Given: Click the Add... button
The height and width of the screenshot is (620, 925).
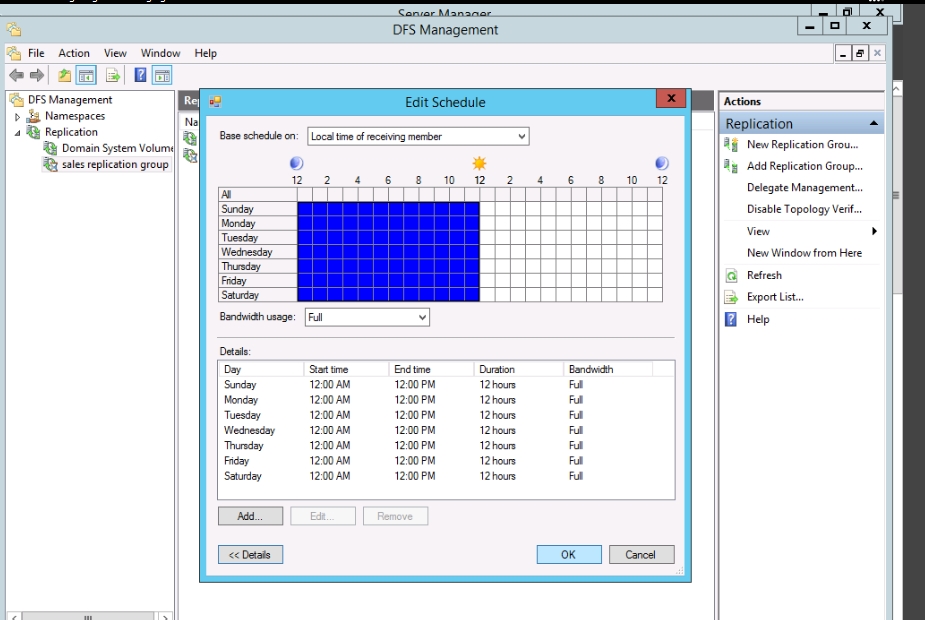Looking at the screenshot, I should coord(250,516).
